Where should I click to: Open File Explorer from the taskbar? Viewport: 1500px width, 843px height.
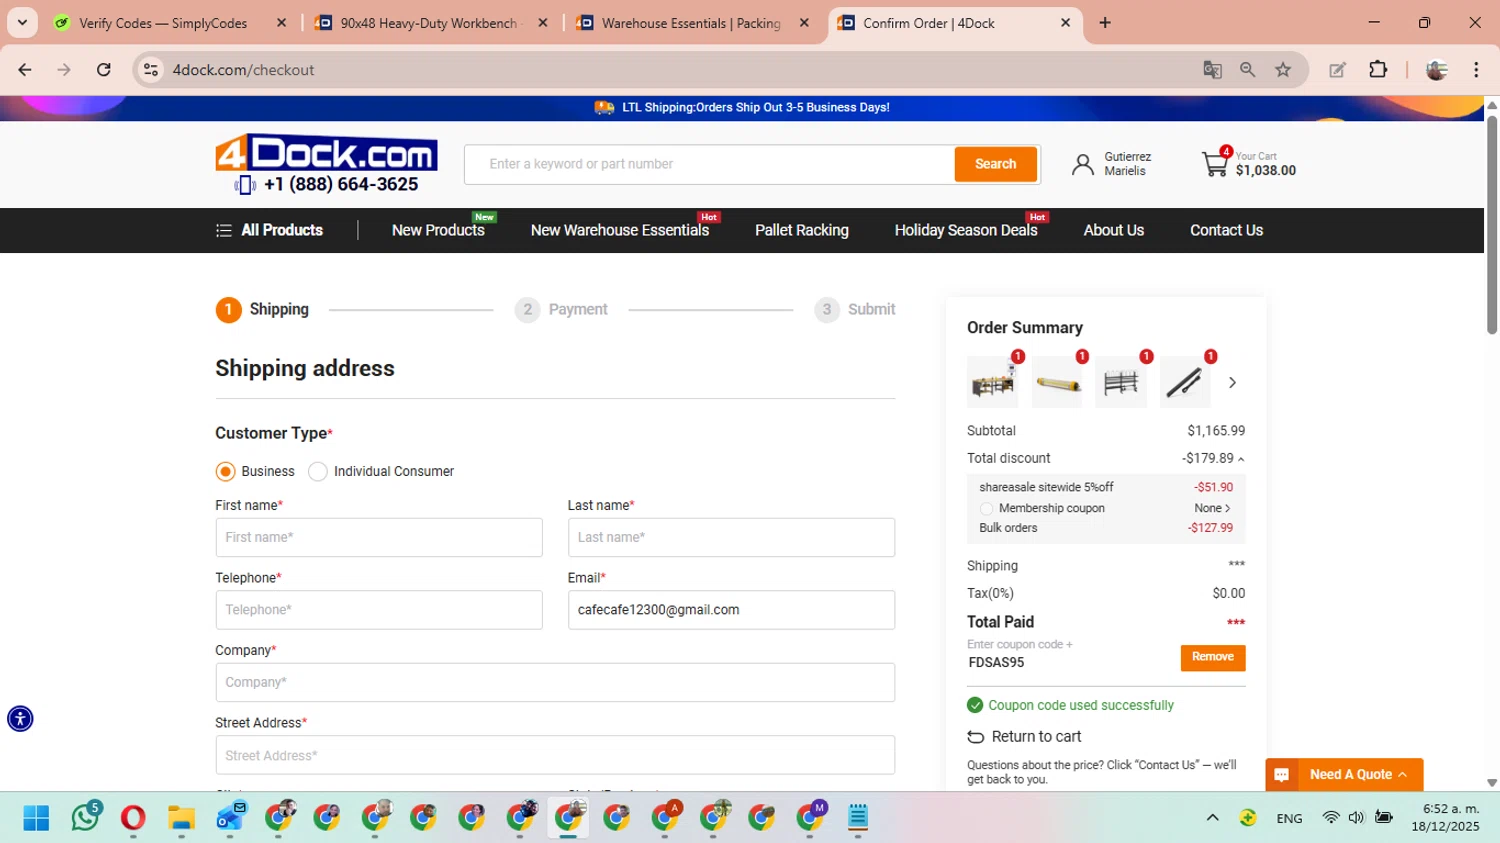[181, 818]
